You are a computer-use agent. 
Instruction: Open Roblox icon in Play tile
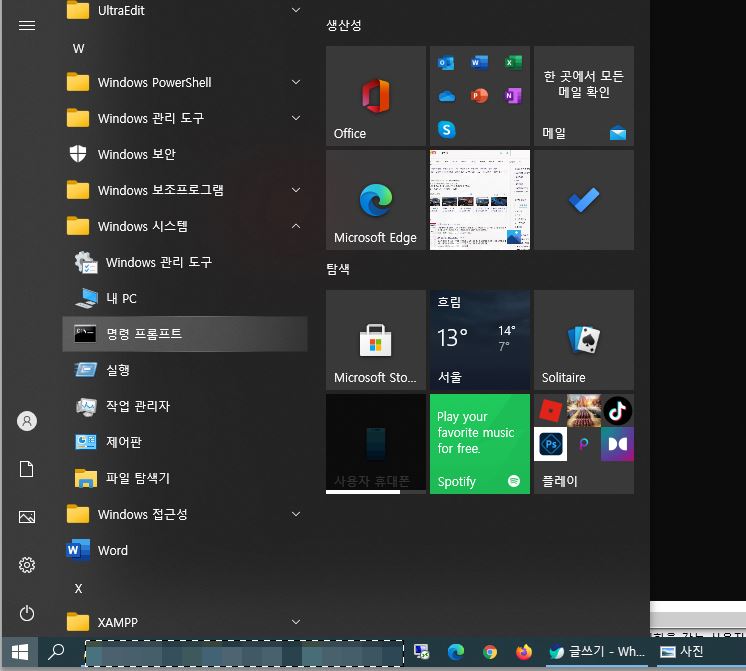[550, 411]
